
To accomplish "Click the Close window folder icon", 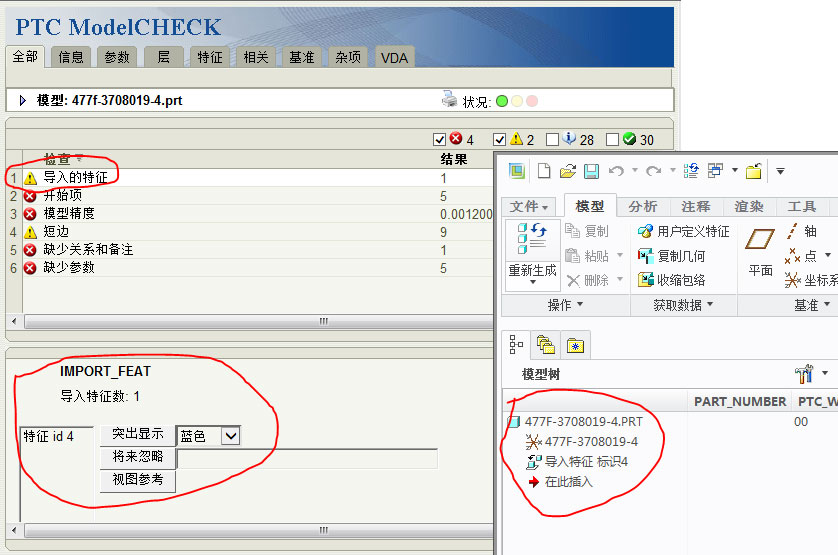I will (x=754, y=171).
